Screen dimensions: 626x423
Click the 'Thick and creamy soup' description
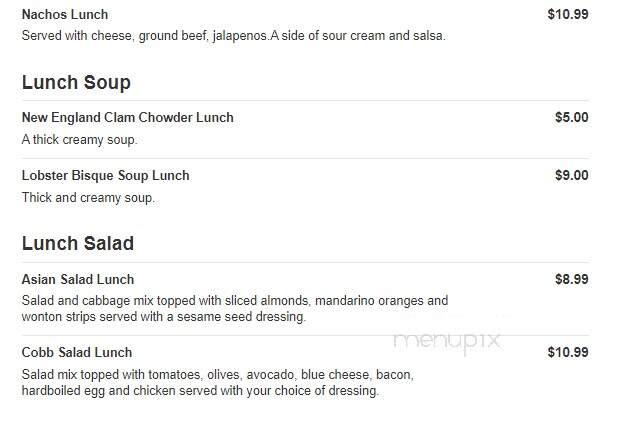(x=88, y=198)
